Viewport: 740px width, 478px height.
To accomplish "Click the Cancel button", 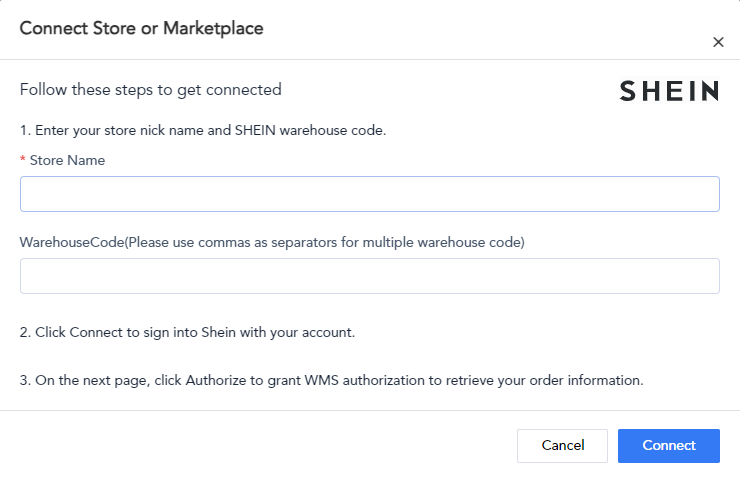I will click(x=562, y=445).
